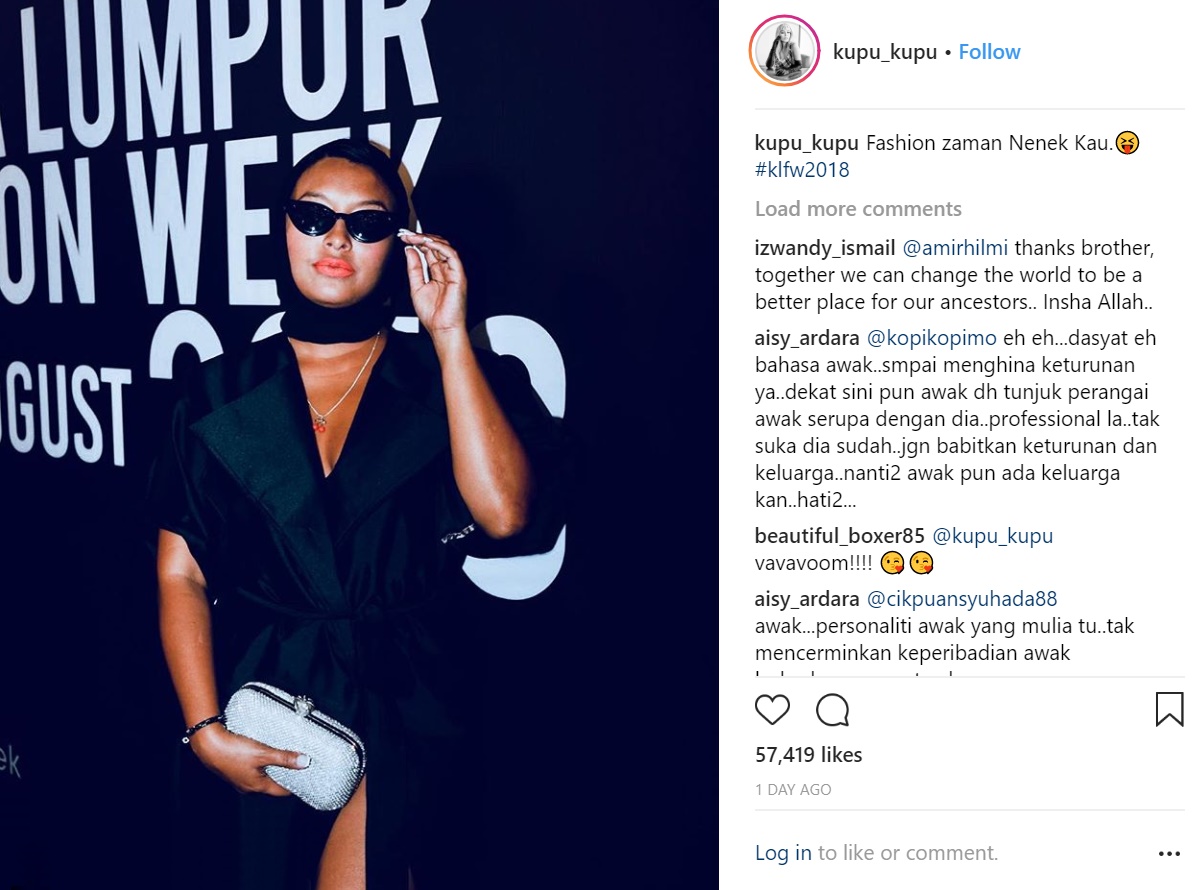Click Log in to comment

(x=783, y=853)
